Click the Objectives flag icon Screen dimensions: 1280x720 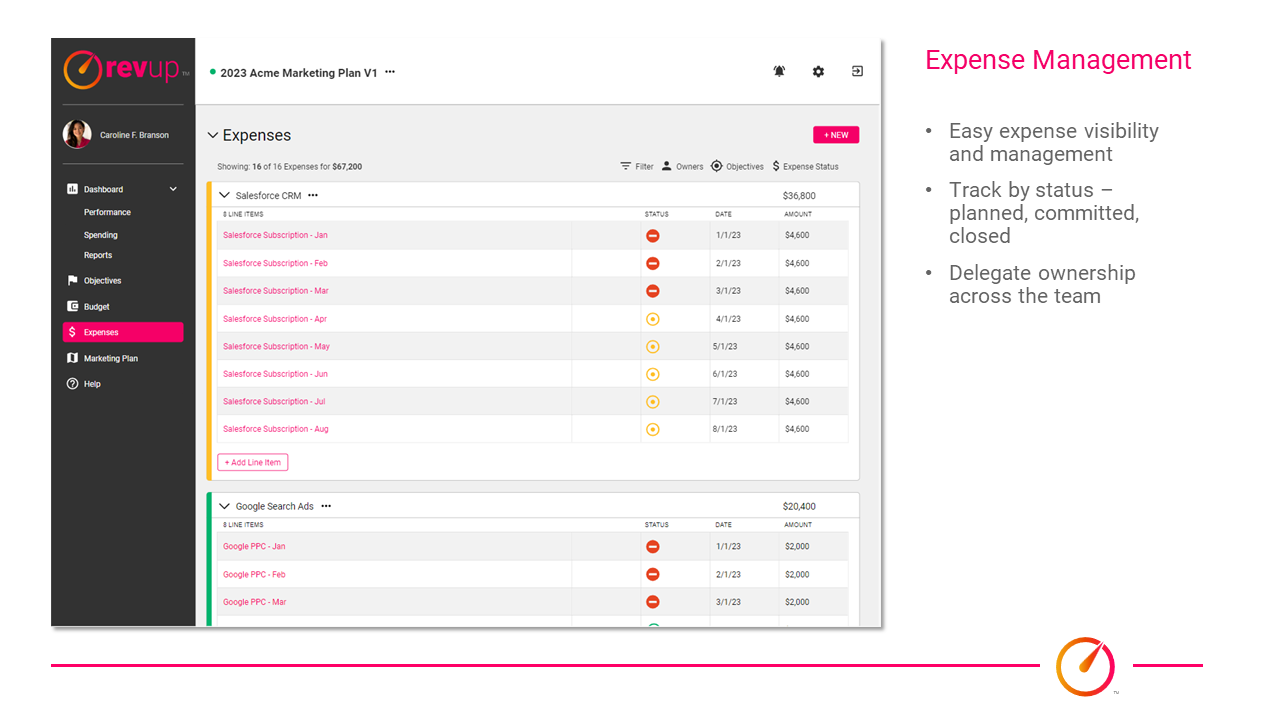[72, 281]
